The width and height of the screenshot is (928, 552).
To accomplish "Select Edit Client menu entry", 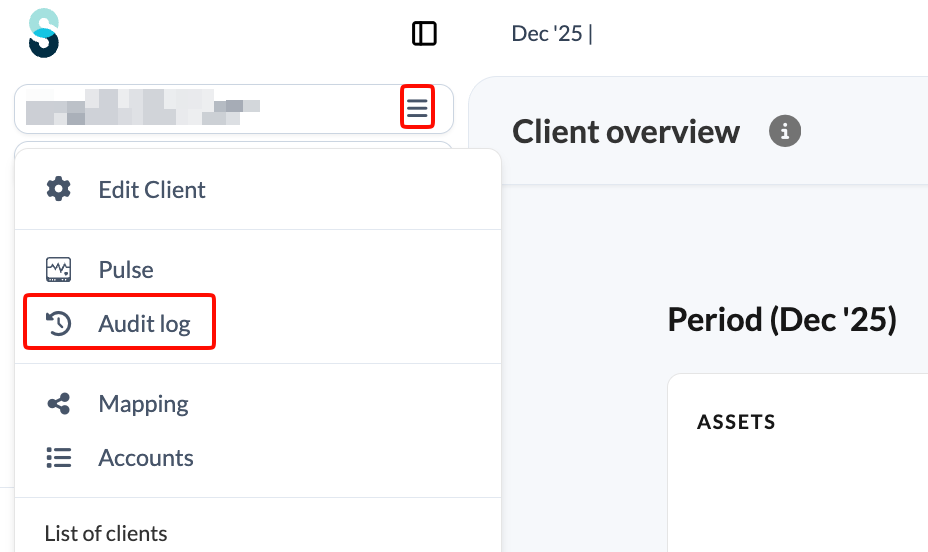I will click(x=152, y=190).
